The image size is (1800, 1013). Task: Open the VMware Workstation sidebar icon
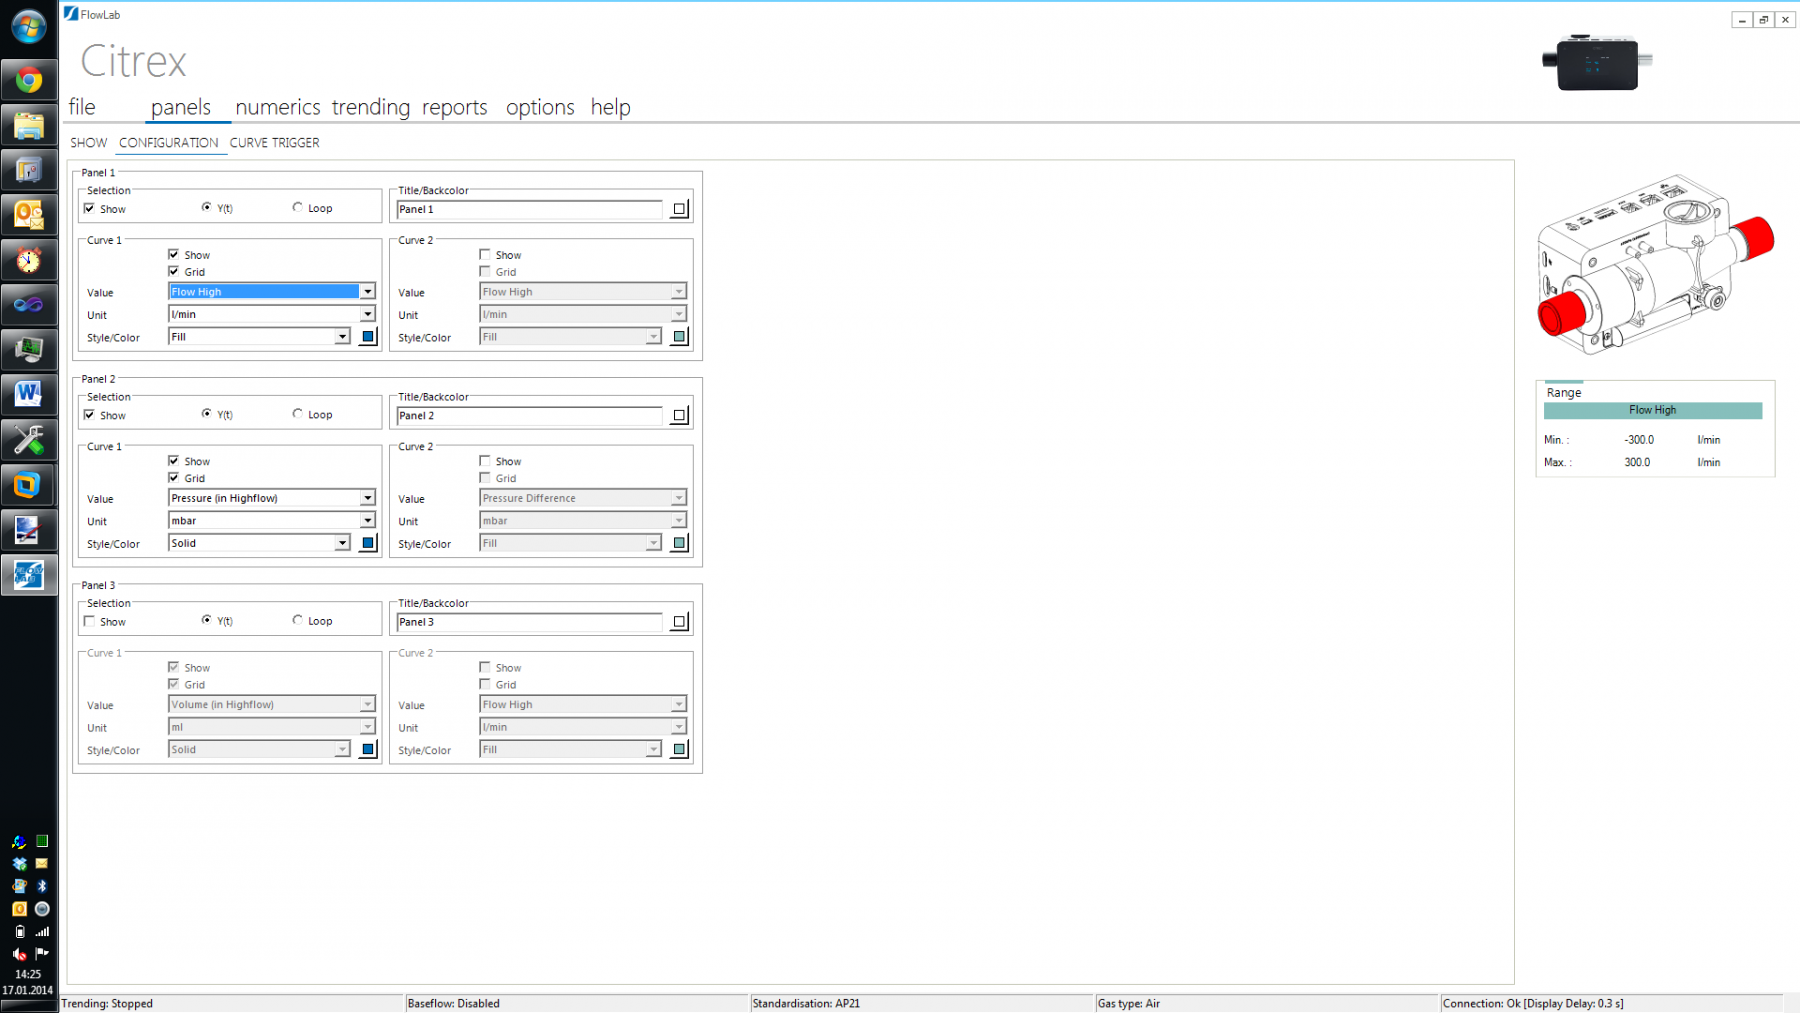[x=29, y=485]
